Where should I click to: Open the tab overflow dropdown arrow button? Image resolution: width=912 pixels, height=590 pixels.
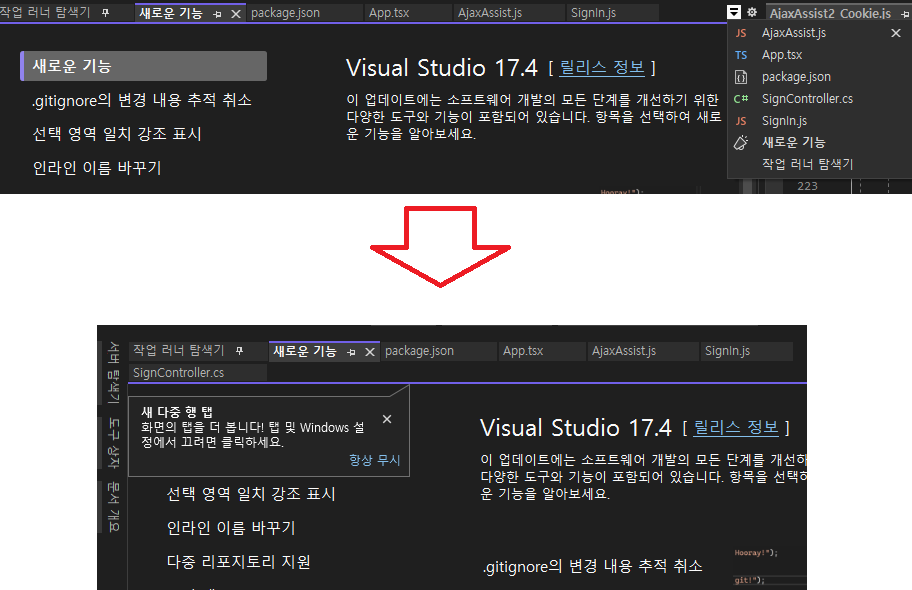tap(735, 12)
